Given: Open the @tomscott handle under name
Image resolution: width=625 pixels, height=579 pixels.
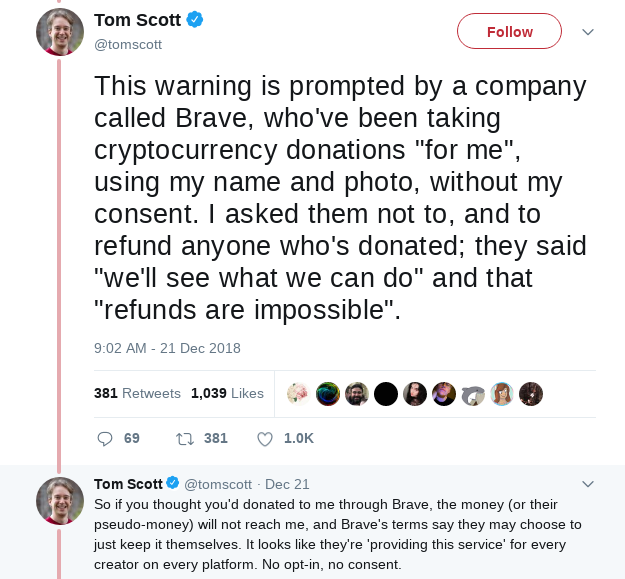Looking at the screenshot, I should point(128,45).
